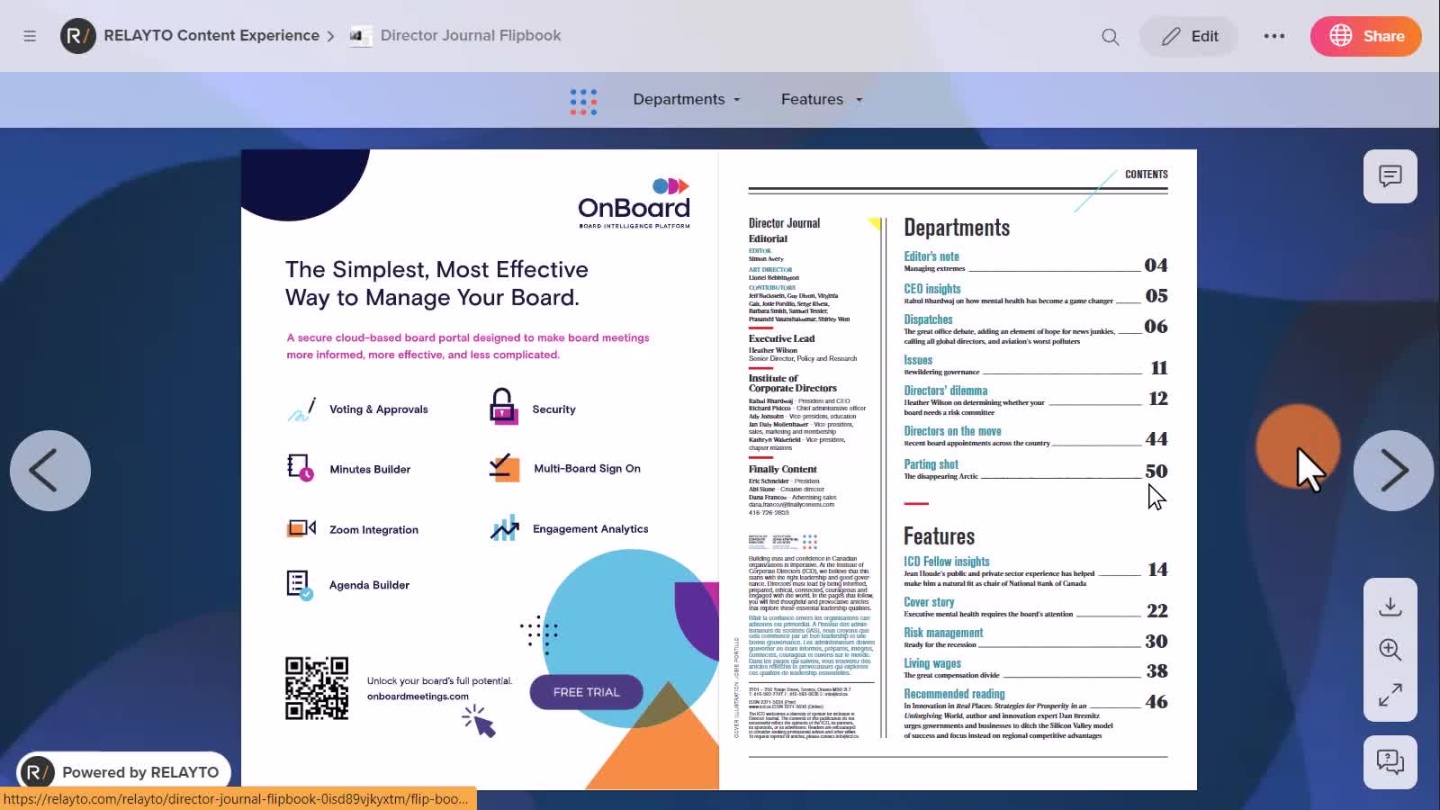
Task: Click the Share button
Action: click(1365, 36)
